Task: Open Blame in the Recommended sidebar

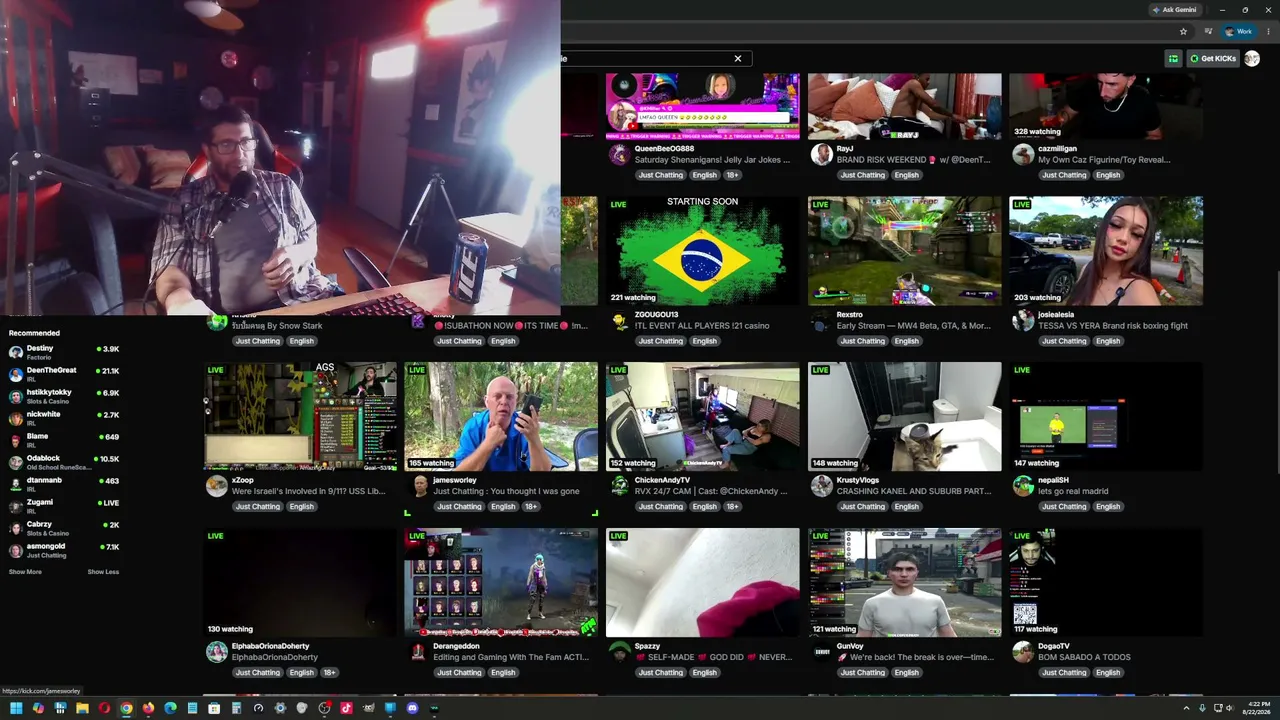Action: click(64, 440)
